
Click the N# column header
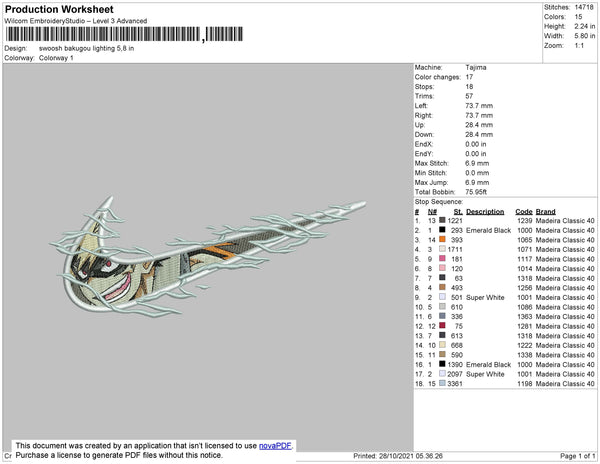pos(432,212)
